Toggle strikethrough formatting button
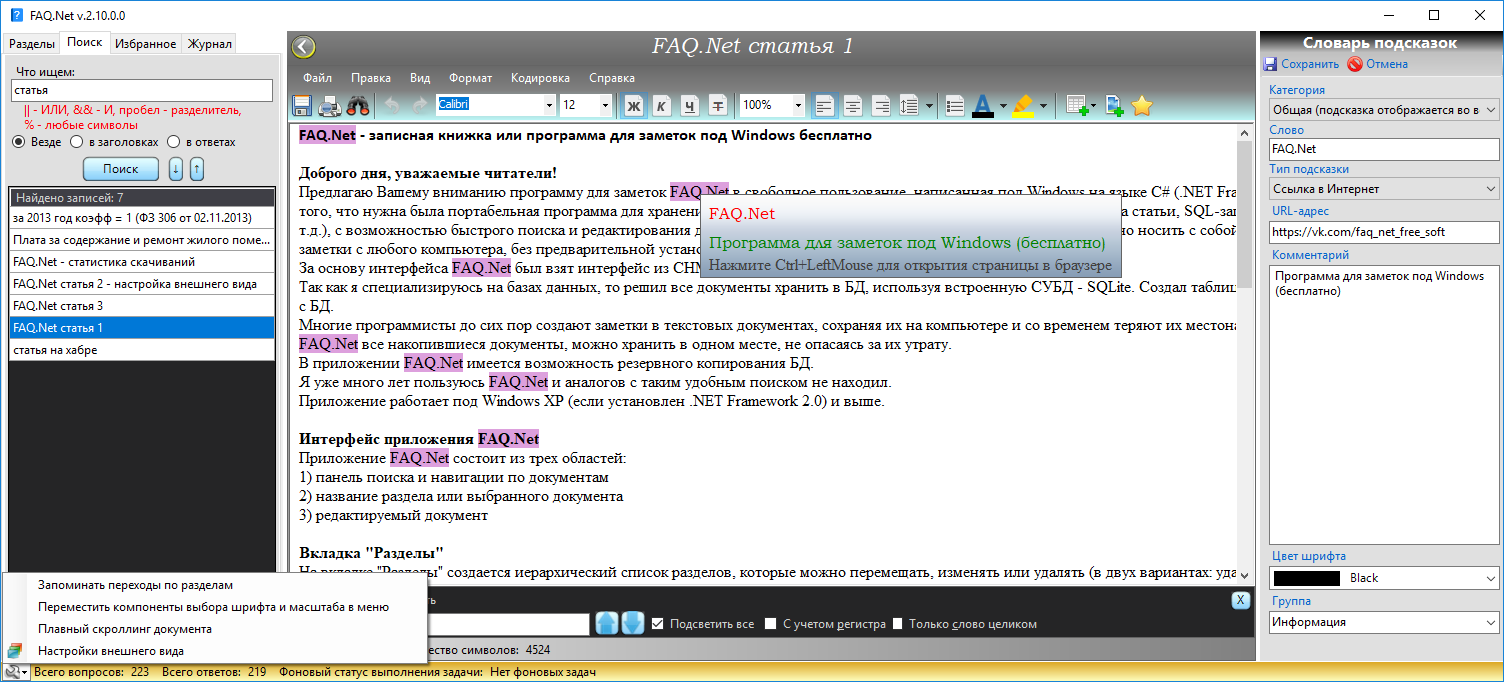 click(x=718, y=105)
